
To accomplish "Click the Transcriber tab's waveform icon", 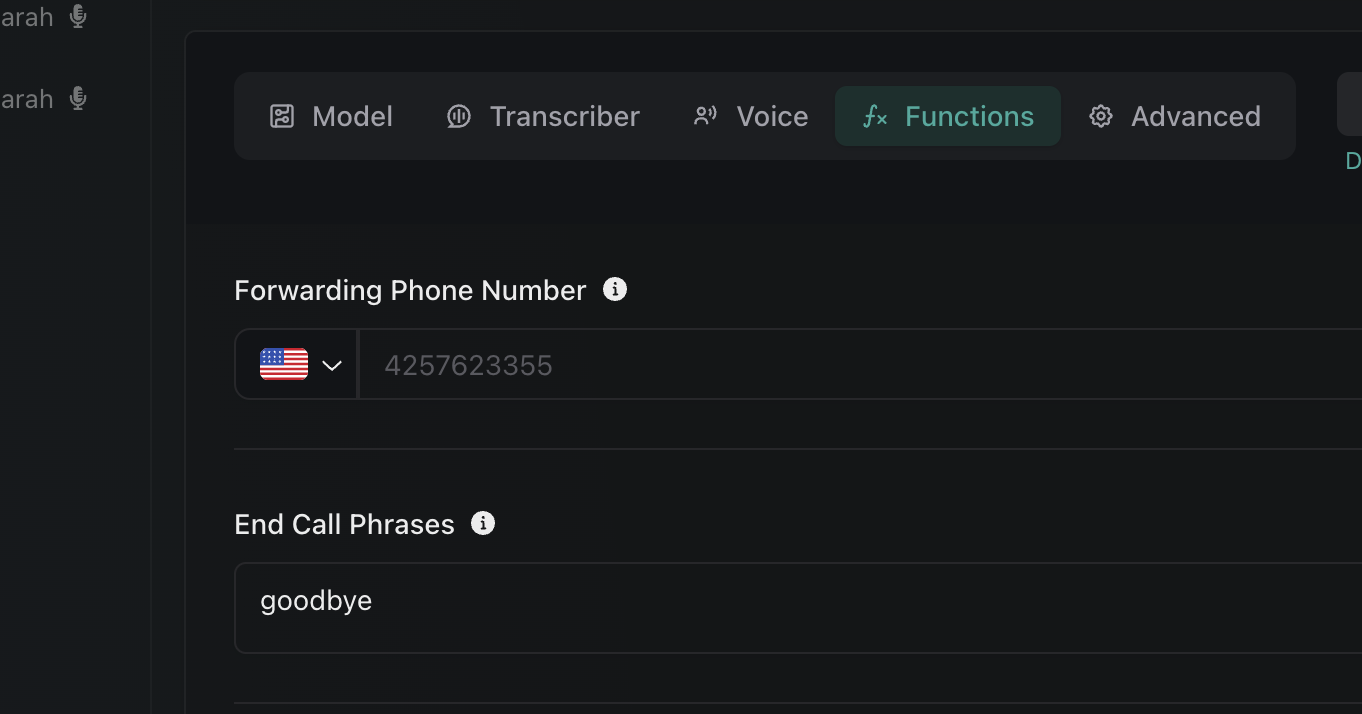I will tap(459, 117).
